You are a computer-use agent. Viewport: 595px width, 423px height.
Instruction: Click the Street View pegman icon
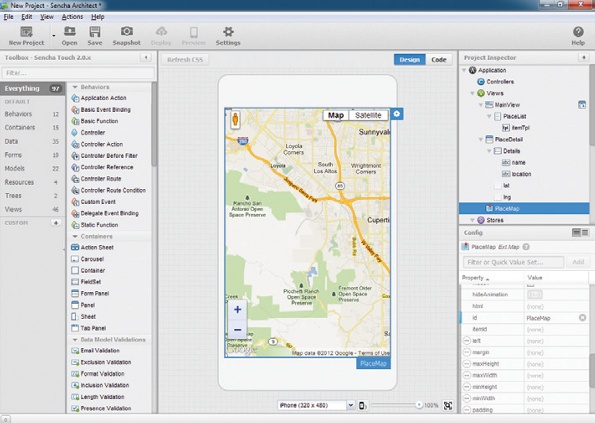tap(235, 120)
